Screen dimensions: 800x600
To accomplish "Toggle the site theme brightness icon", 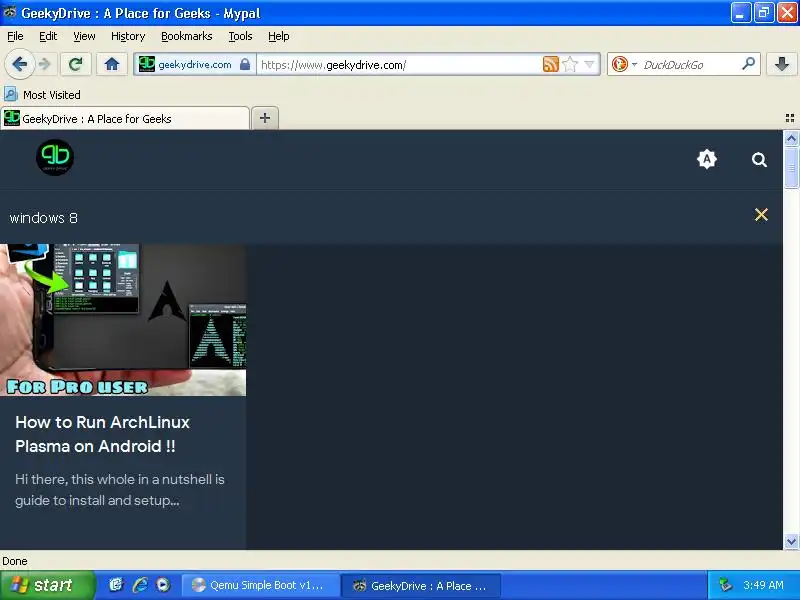I will pos(707,160).
